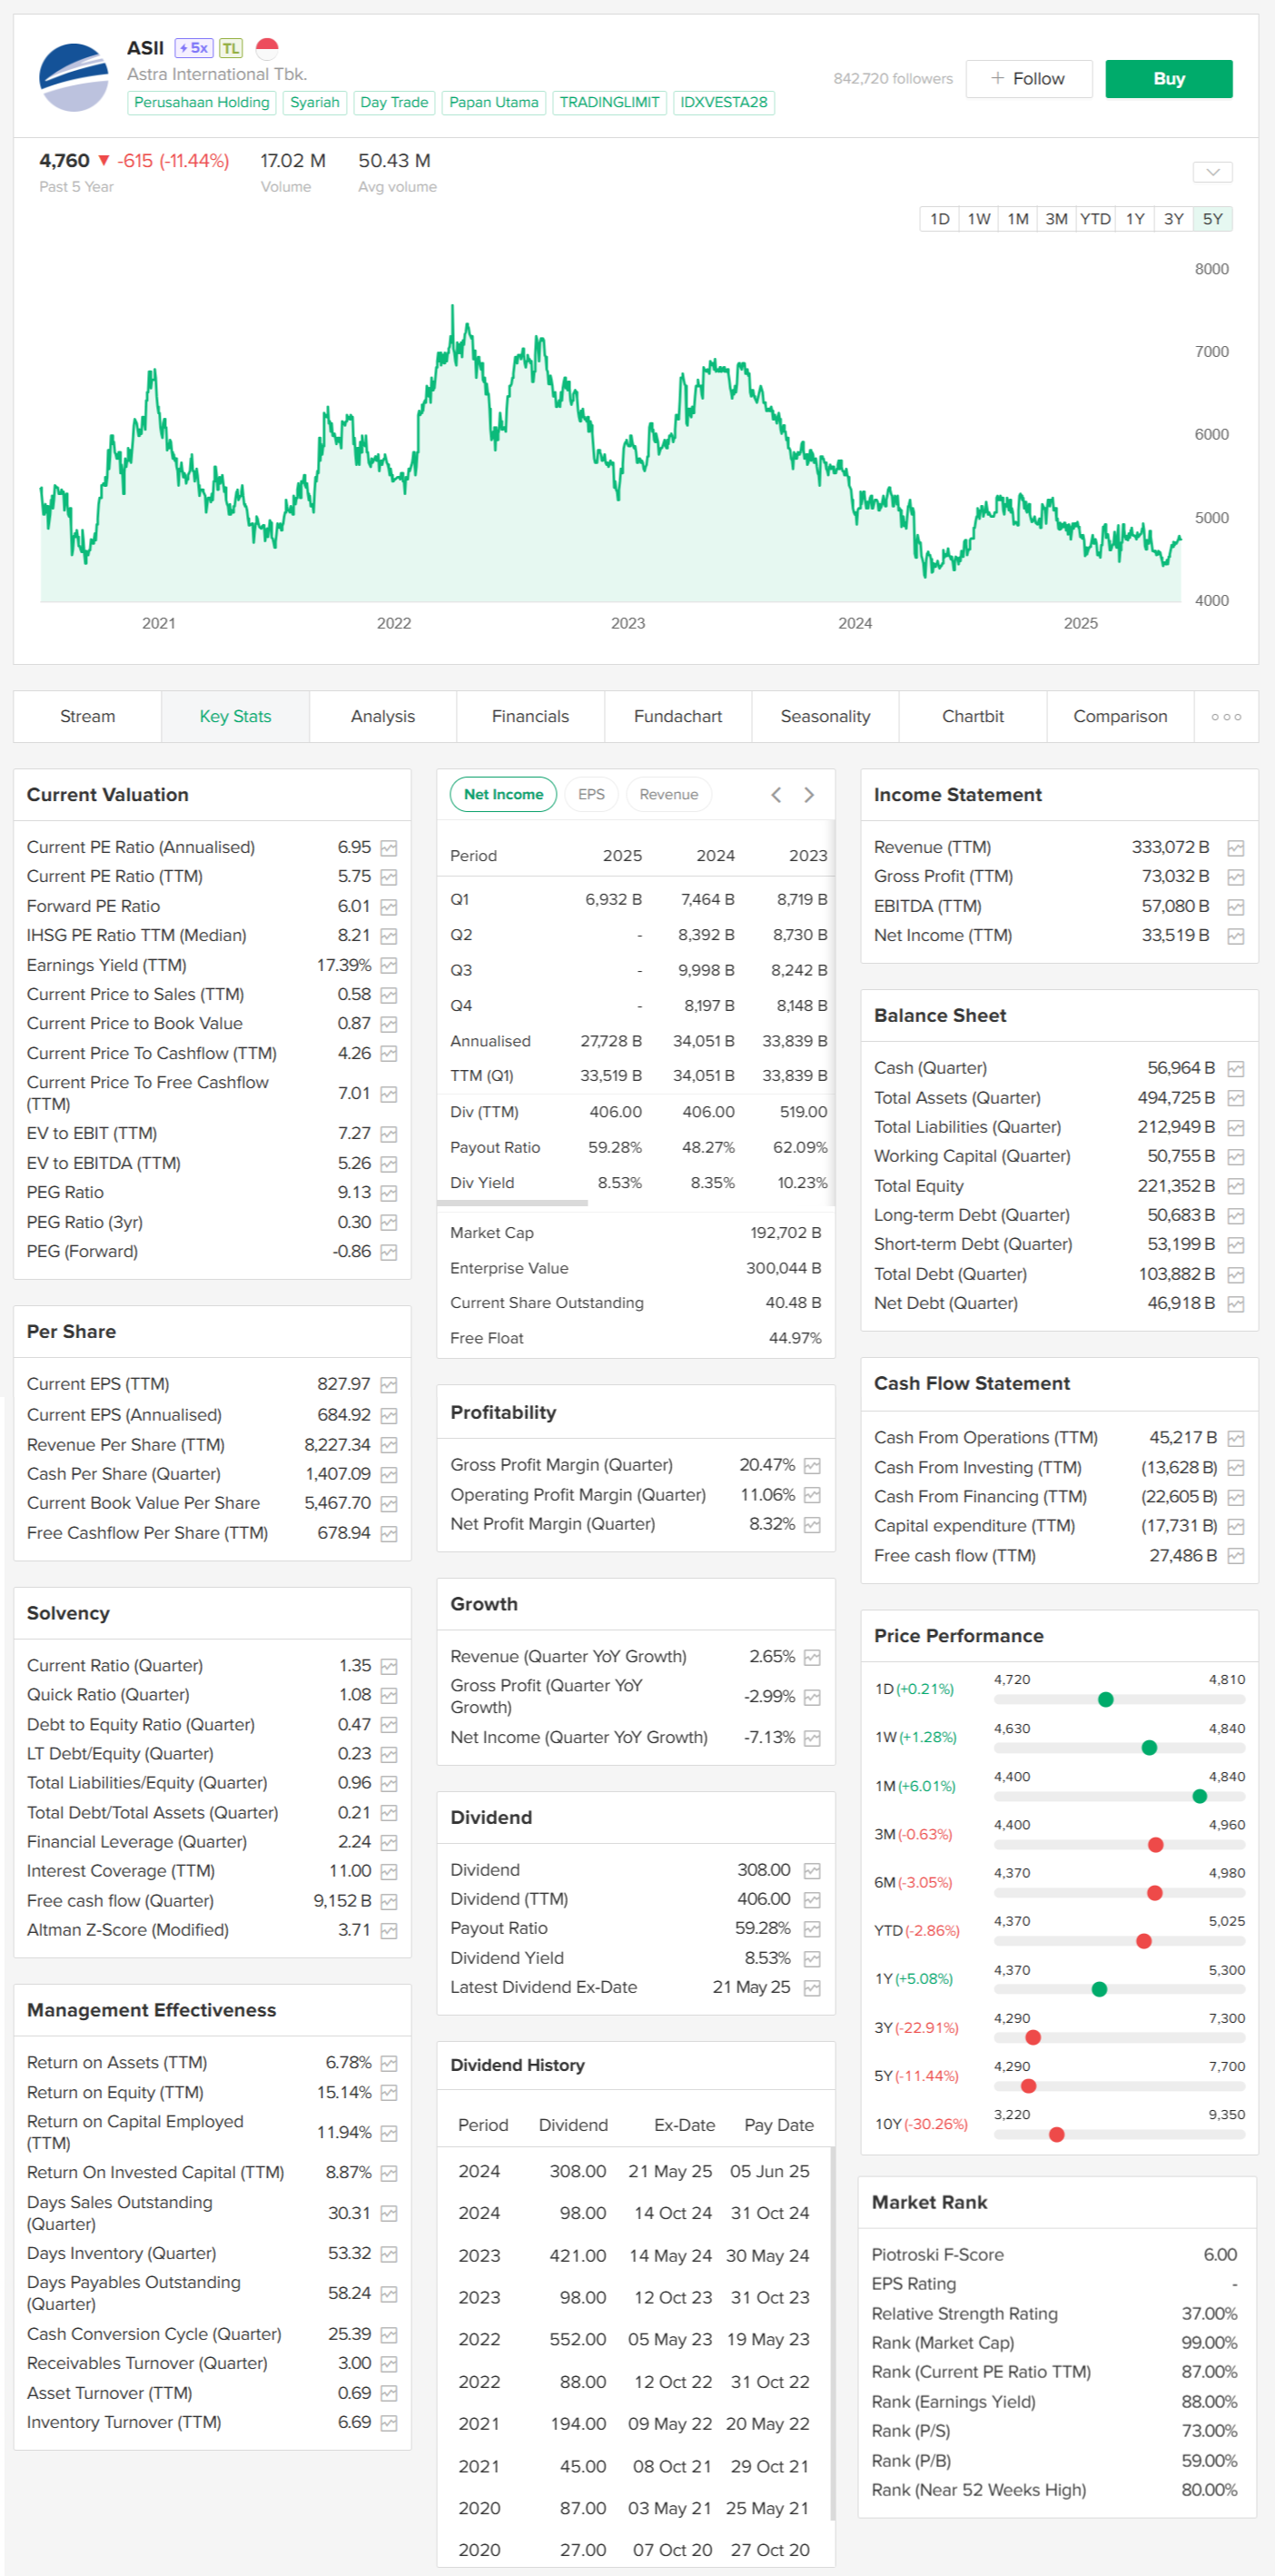This screenshot has height=2576, width=1275.
Task: Click the 842,720 followers count
Action: tap(893, 79)
